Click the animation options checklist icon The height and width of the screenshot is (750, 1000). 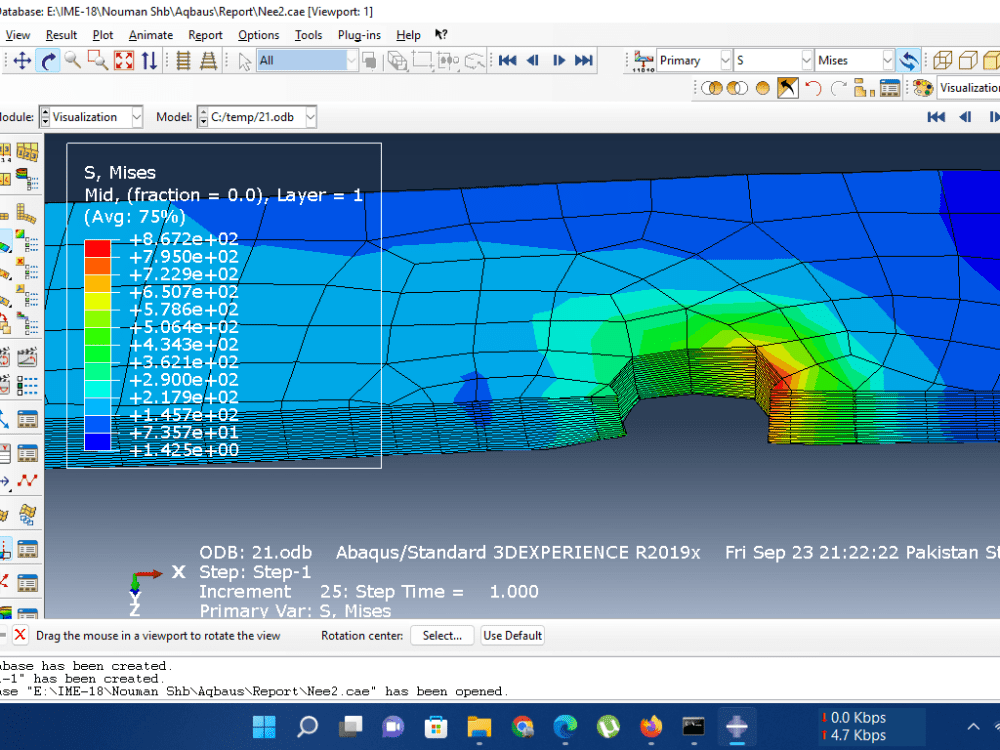click(x=27, y=385)
